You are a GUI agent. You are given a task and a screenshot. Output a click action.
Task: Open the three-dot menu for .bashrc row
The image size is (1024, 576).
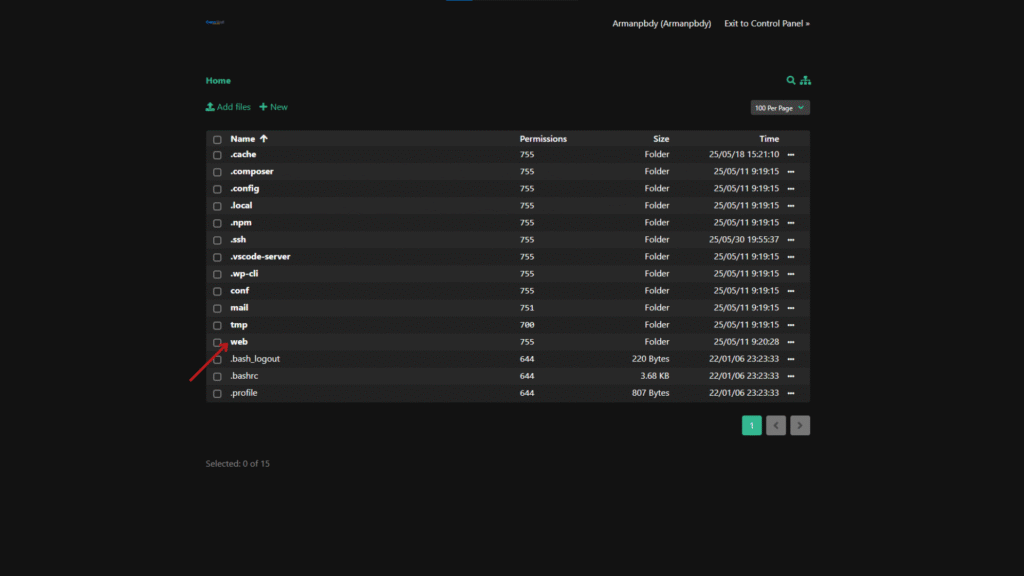pos(791,376)
